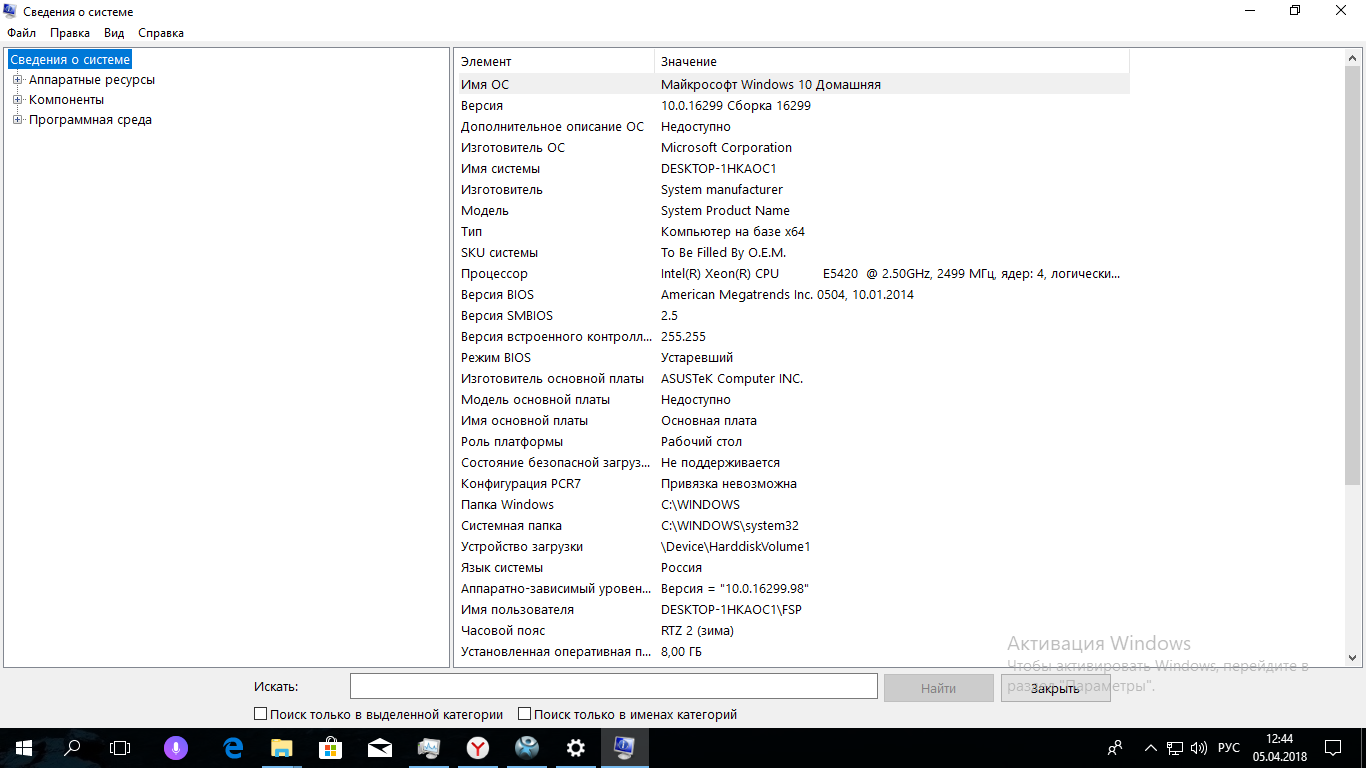The image size is (1366, 768).
Task: Open the Файл menu
Action: (x=21, y=33)
